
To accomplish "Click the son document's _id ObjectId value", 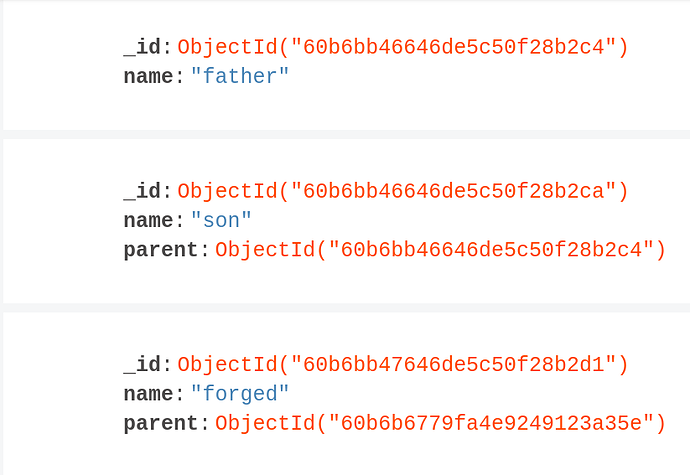I will [403, 191].
